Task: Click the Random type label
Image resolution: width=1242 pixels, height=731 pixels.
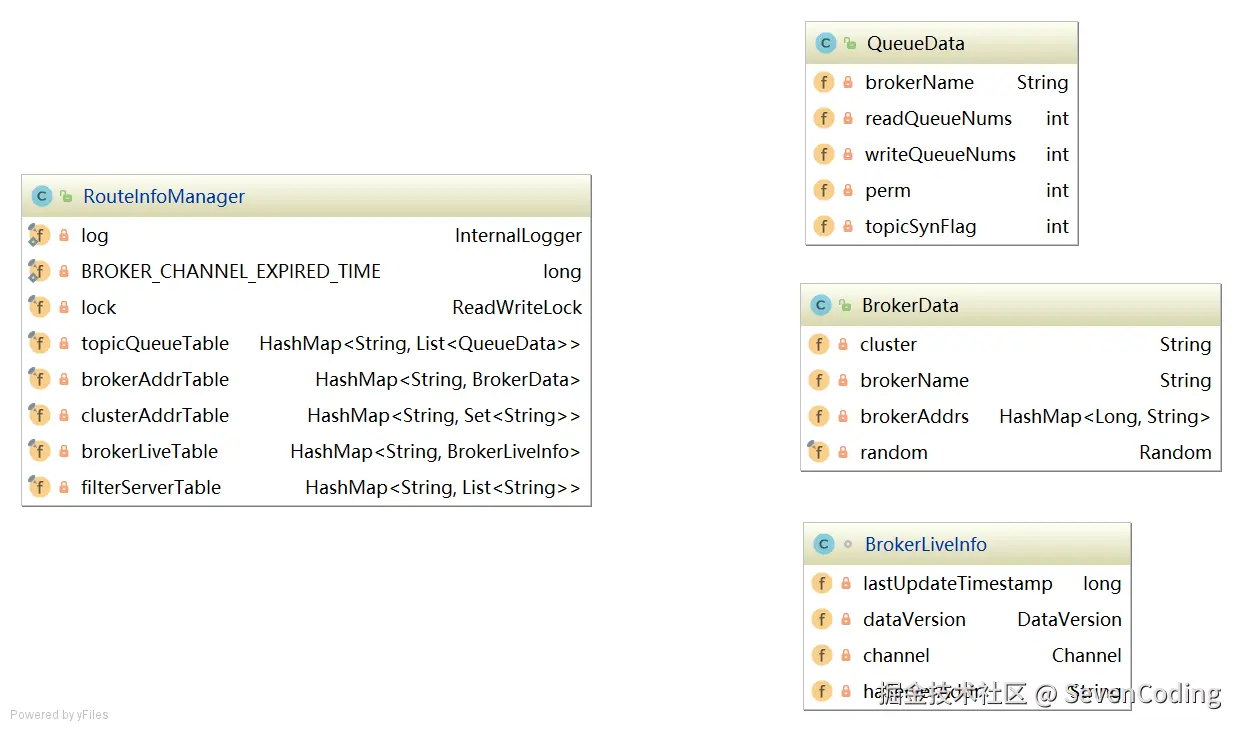Action: 1175,452
